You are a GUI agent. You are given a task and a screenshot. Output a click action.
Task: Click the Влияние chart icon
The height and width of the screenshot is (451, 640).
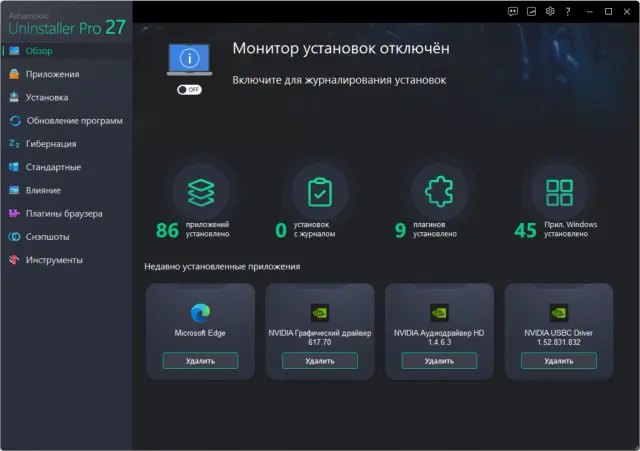[x=14, y=190]
